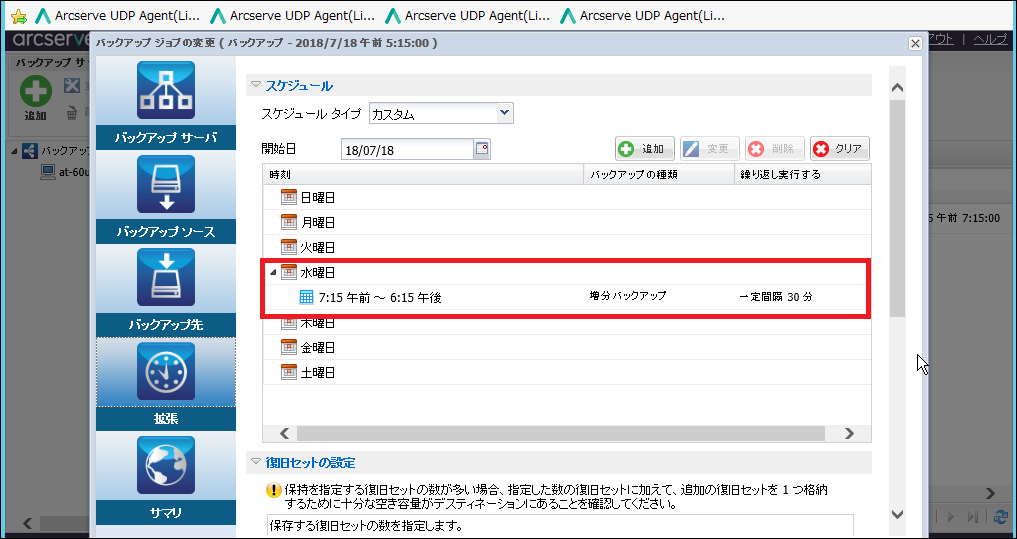Image resolution: width=1017 pixels, height=539 pixels.
Task: Click the green Add (追加) plus icon in background window
Action: click(x=35, y=91)
